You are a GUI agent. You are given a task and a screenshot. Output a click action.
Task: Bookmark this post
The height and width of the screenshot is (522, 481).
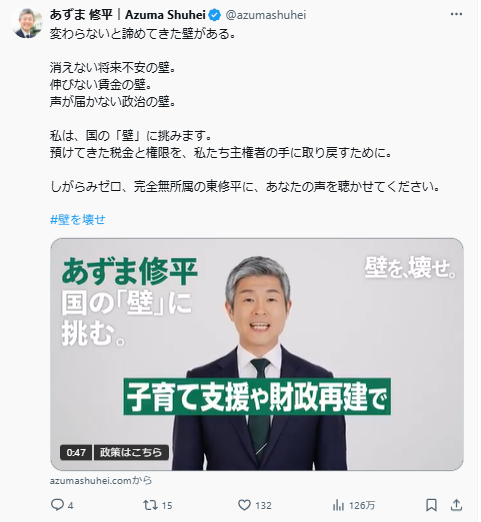[431, 505]
